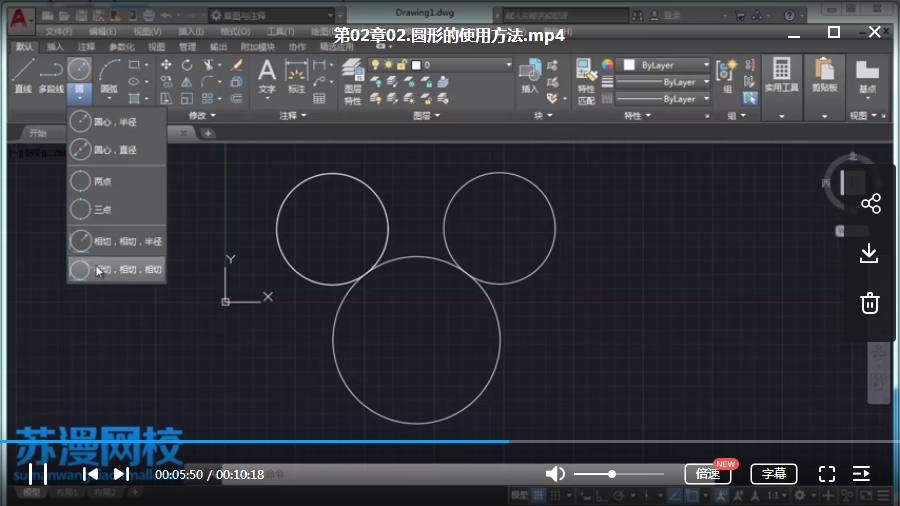The height and width of the screenshot is (506, 900).
Task: Click the Erase tool icon
Action: (x=236, y=65)
